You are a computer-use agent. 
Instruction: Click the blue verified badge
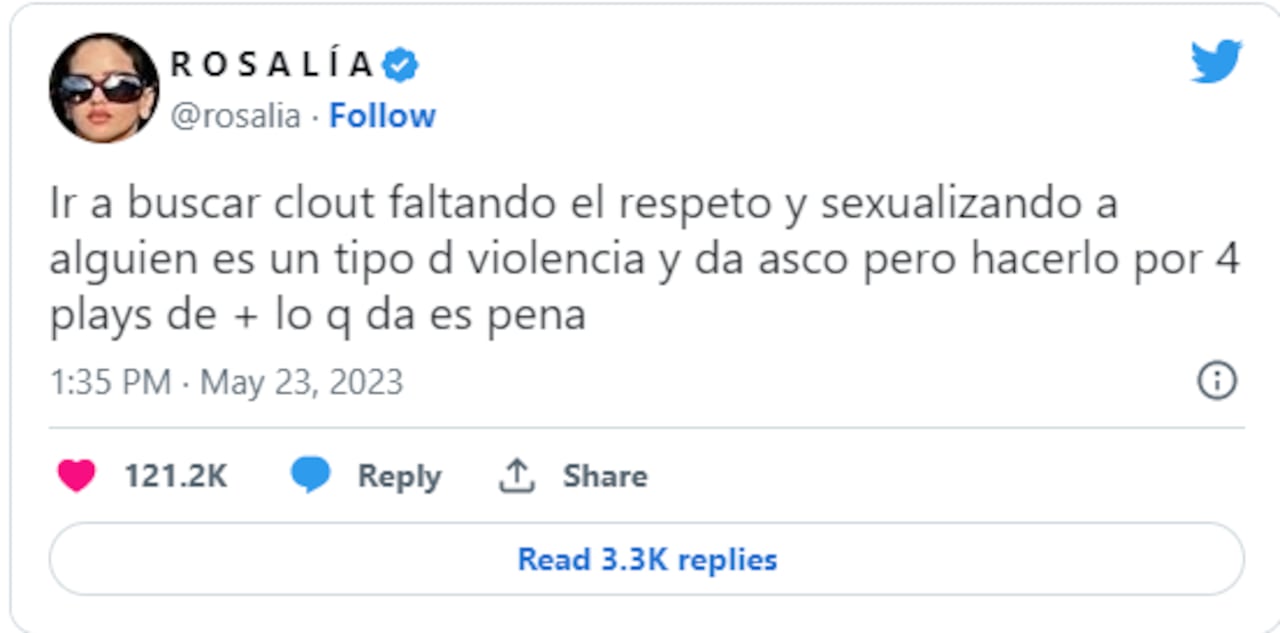401,66
